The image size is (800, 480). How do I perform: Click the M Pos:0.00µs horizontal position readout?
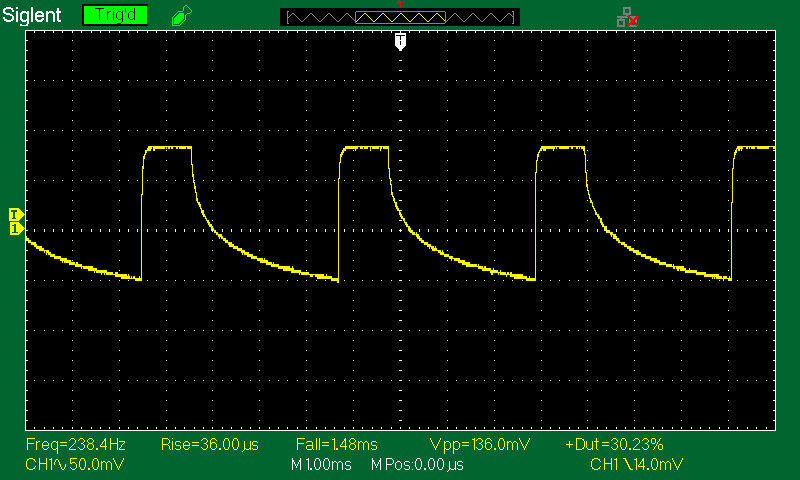(417, 465)
